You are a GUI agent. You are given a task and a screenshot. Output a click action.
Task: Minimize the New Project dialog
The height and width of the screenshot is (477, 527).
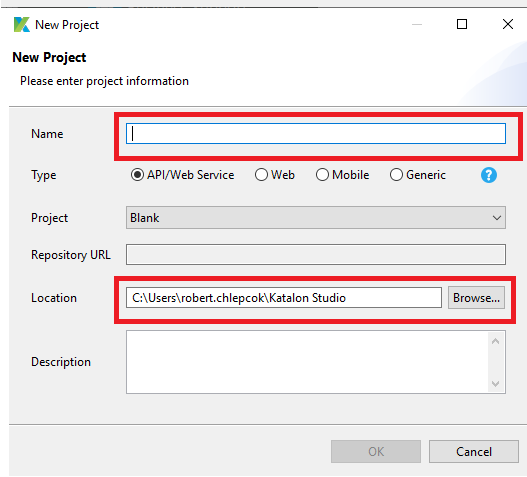417,25
